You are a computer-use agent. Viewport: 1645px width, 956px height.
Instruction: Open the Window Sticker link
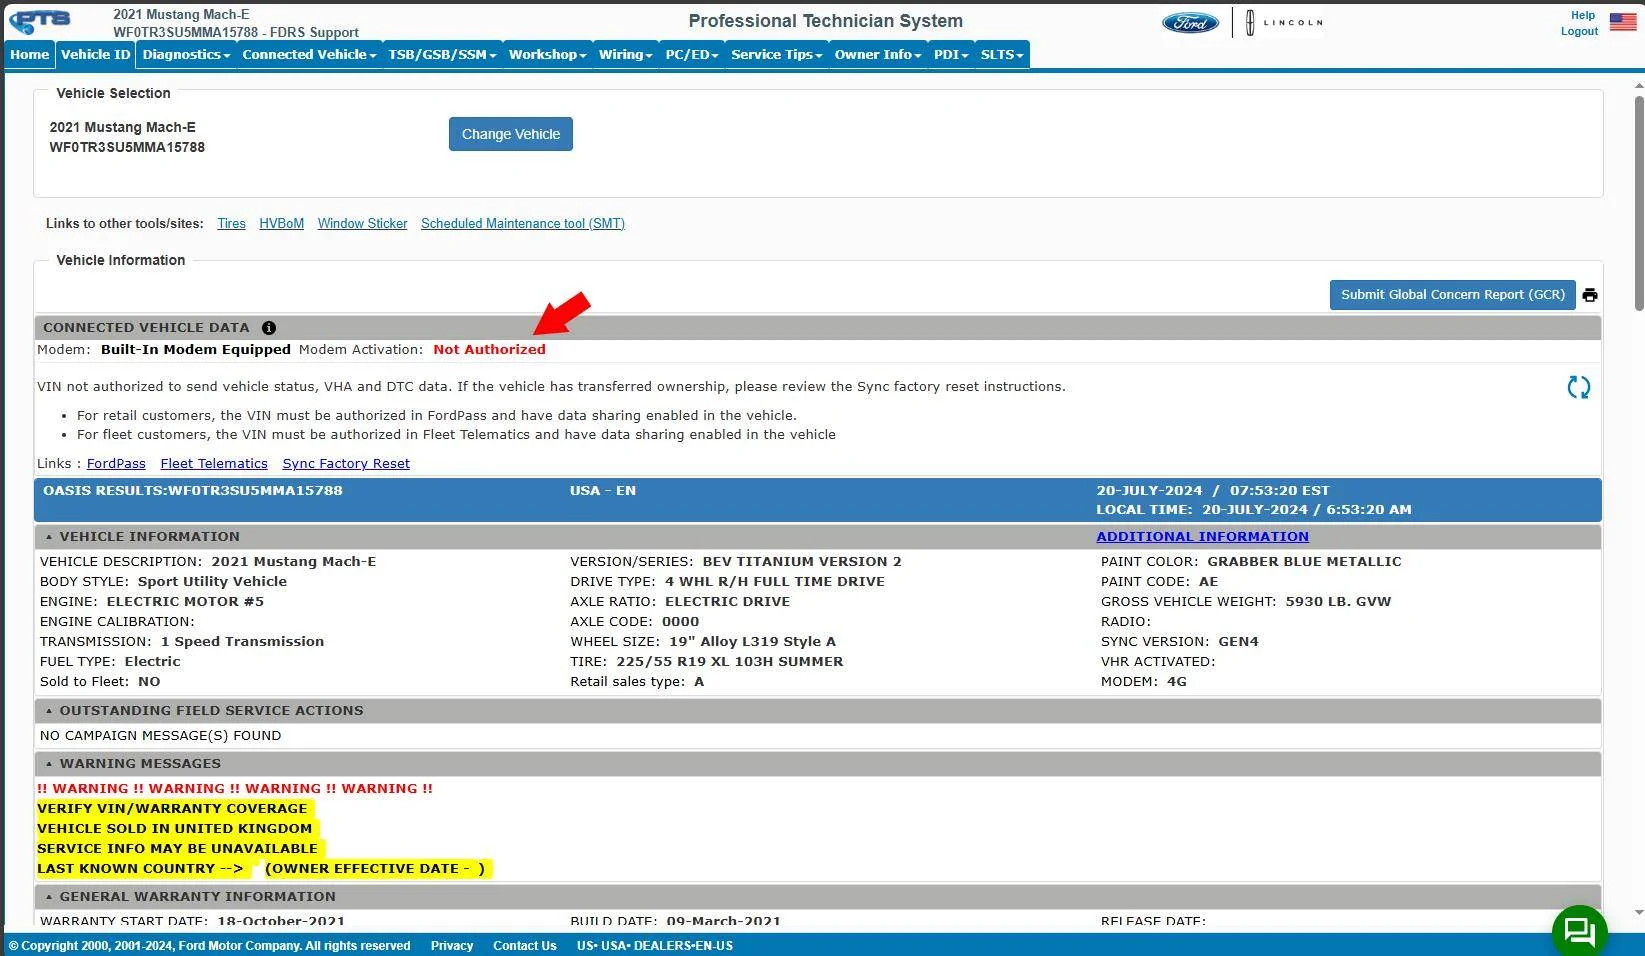tap(362, 224)
